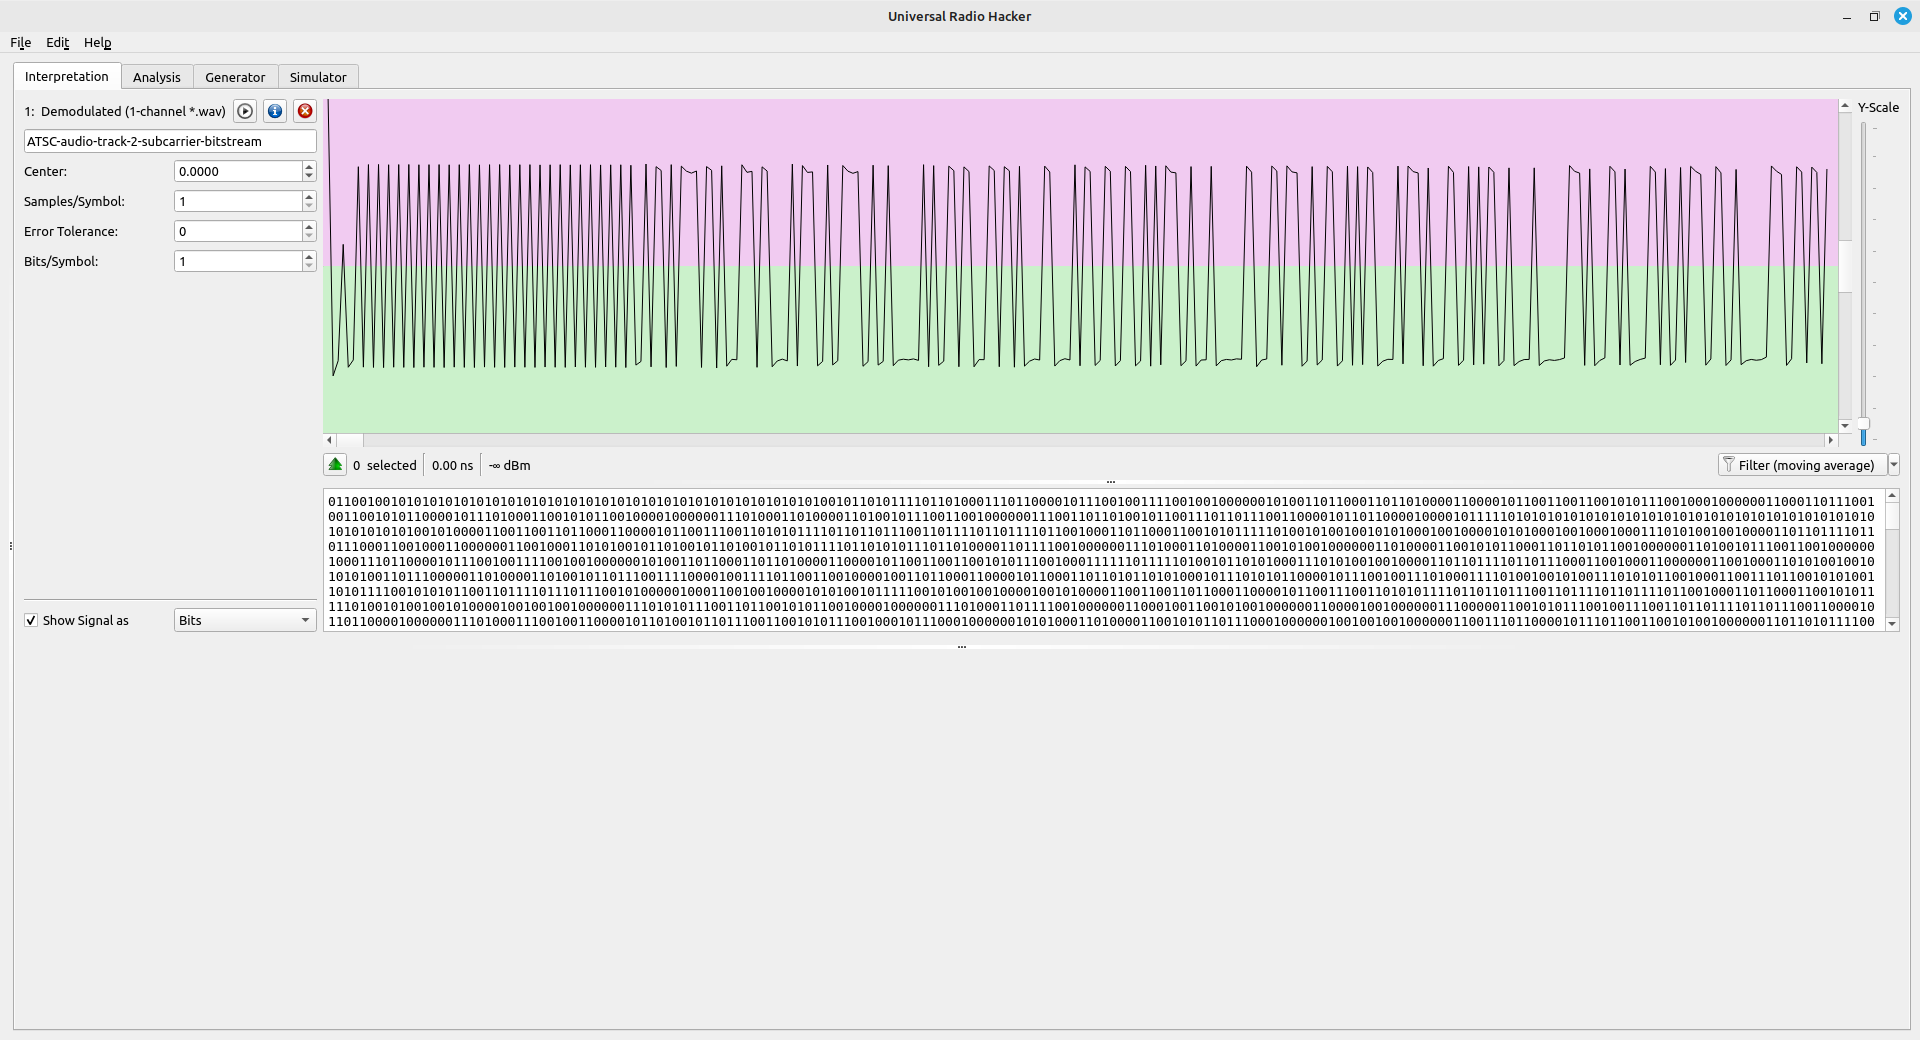Open the File menu

click(x=20, y=43)
